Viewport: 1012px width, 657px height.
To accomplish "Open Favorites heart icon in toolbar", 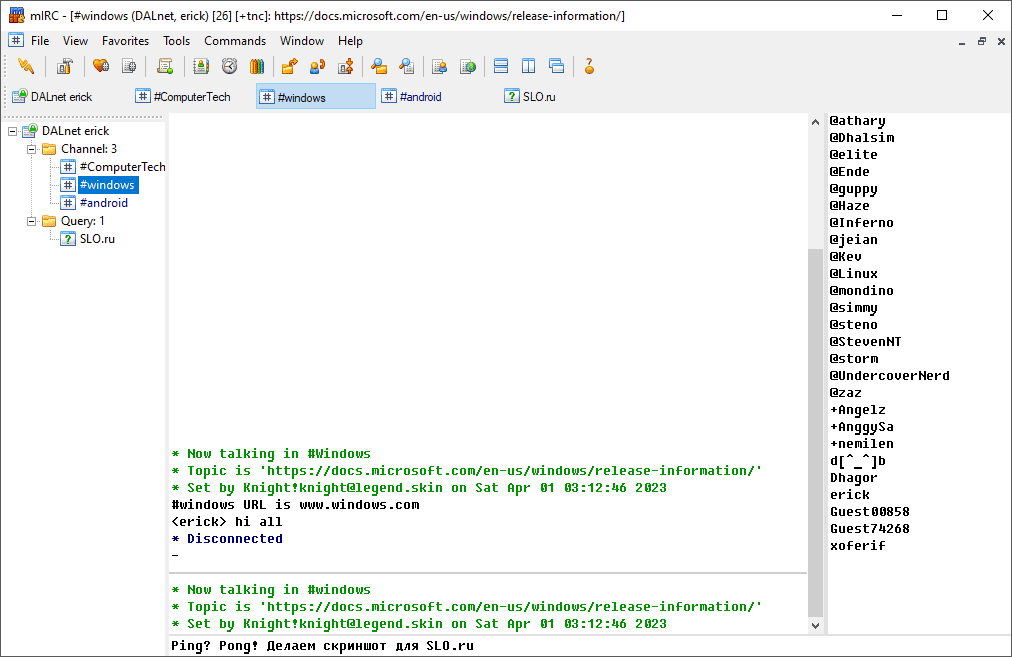I will click(x=101, y=66).
